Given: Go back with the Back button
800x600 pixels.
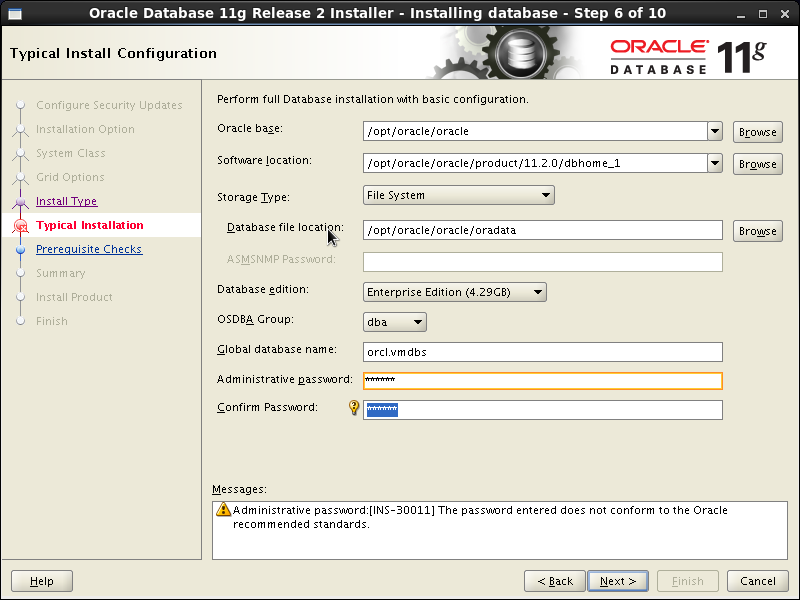Looking at the screenshot, I should [555, 581].
